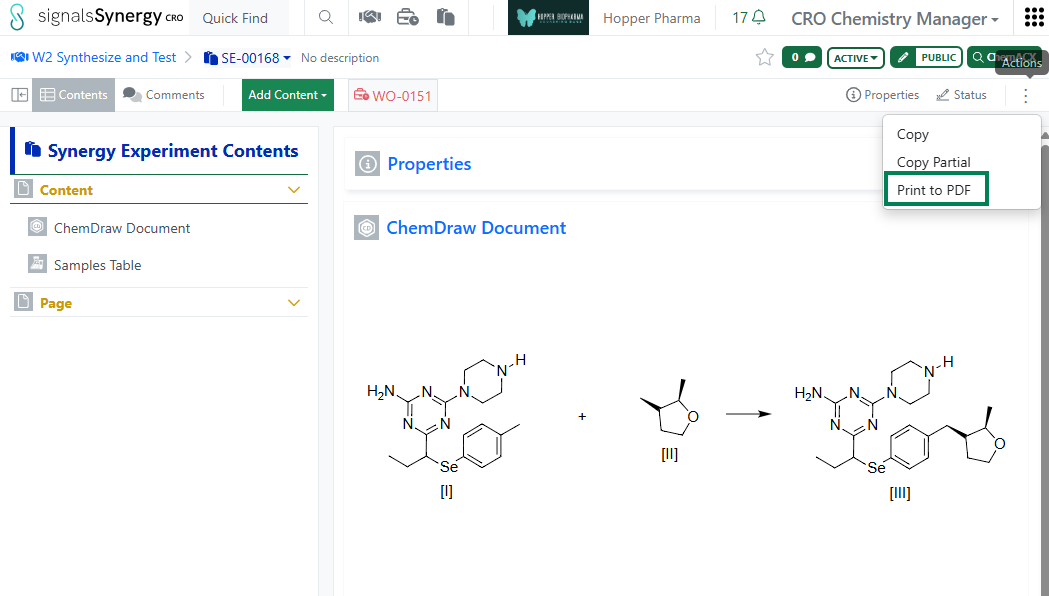Click the ChemDraw Document tree icon
Screen dimensions: 1049x596
click(x=37, y=227)
